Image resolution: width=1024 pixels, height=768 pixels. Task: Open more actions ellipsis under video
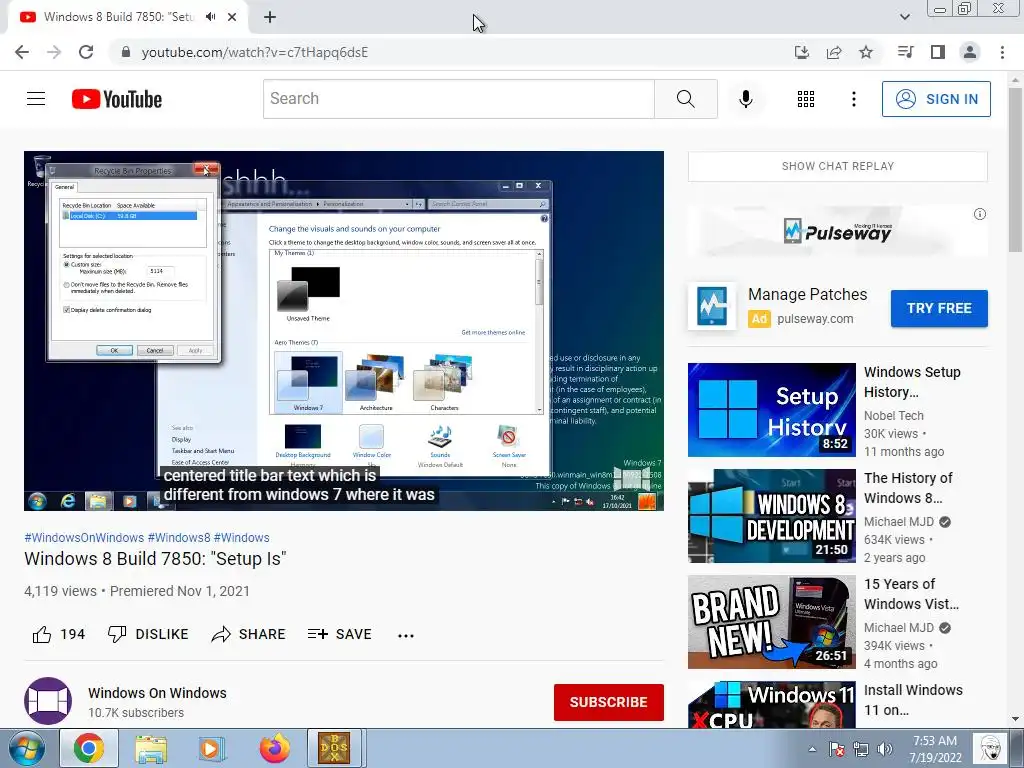point(406,635)
